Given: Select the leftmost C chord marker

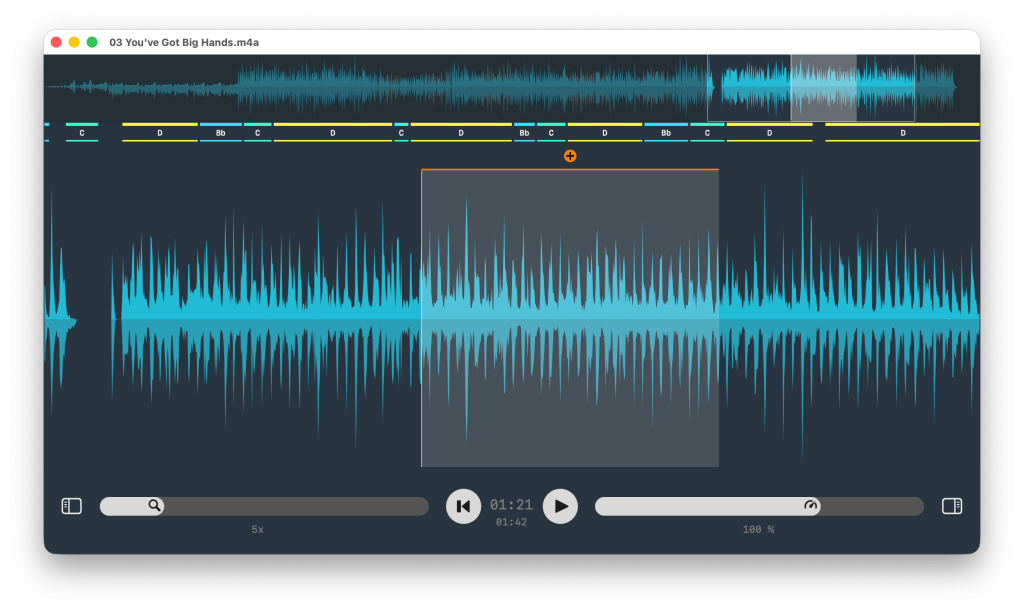Looking at the screenshot, I should (x=80, y=131).
